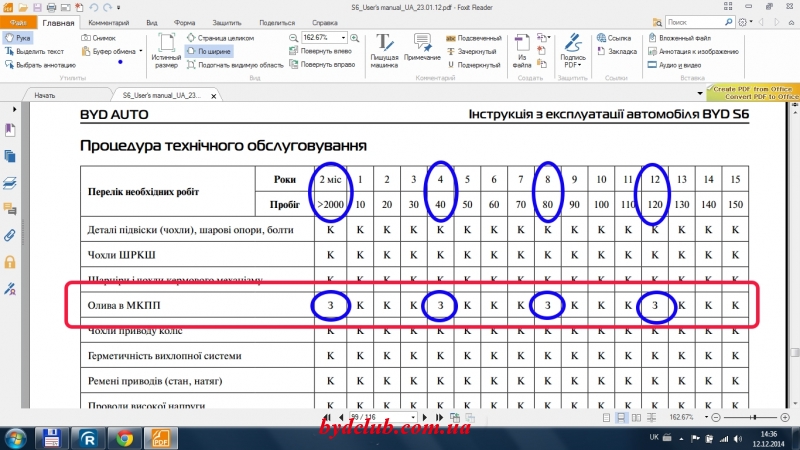Add a Закладка bookmark
The image size is (800, 450).
(617, 52)
